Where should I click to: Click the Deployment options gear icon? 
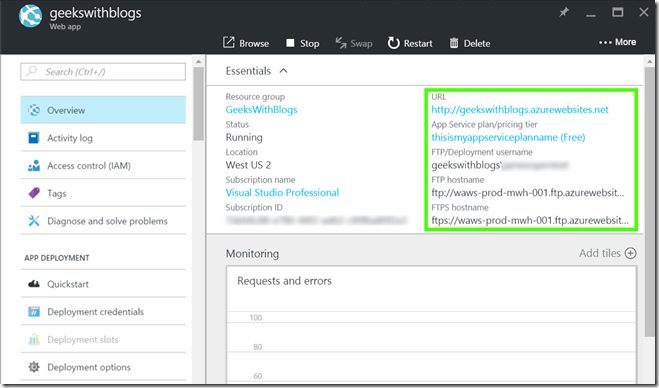[x=34, y=367]
